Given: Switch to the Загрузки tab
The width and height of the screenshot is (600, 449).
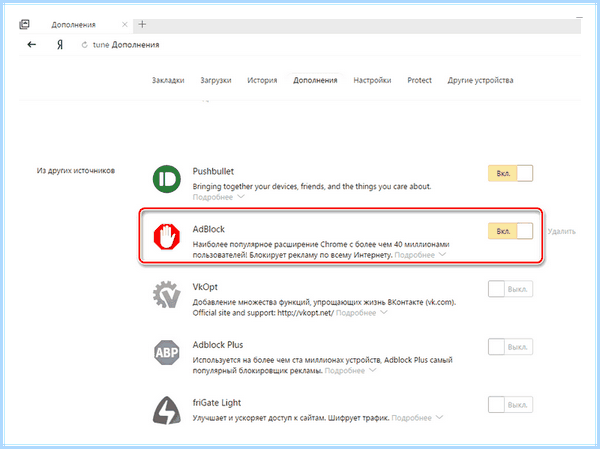Looking at the screenshot, I should (216, 80).
